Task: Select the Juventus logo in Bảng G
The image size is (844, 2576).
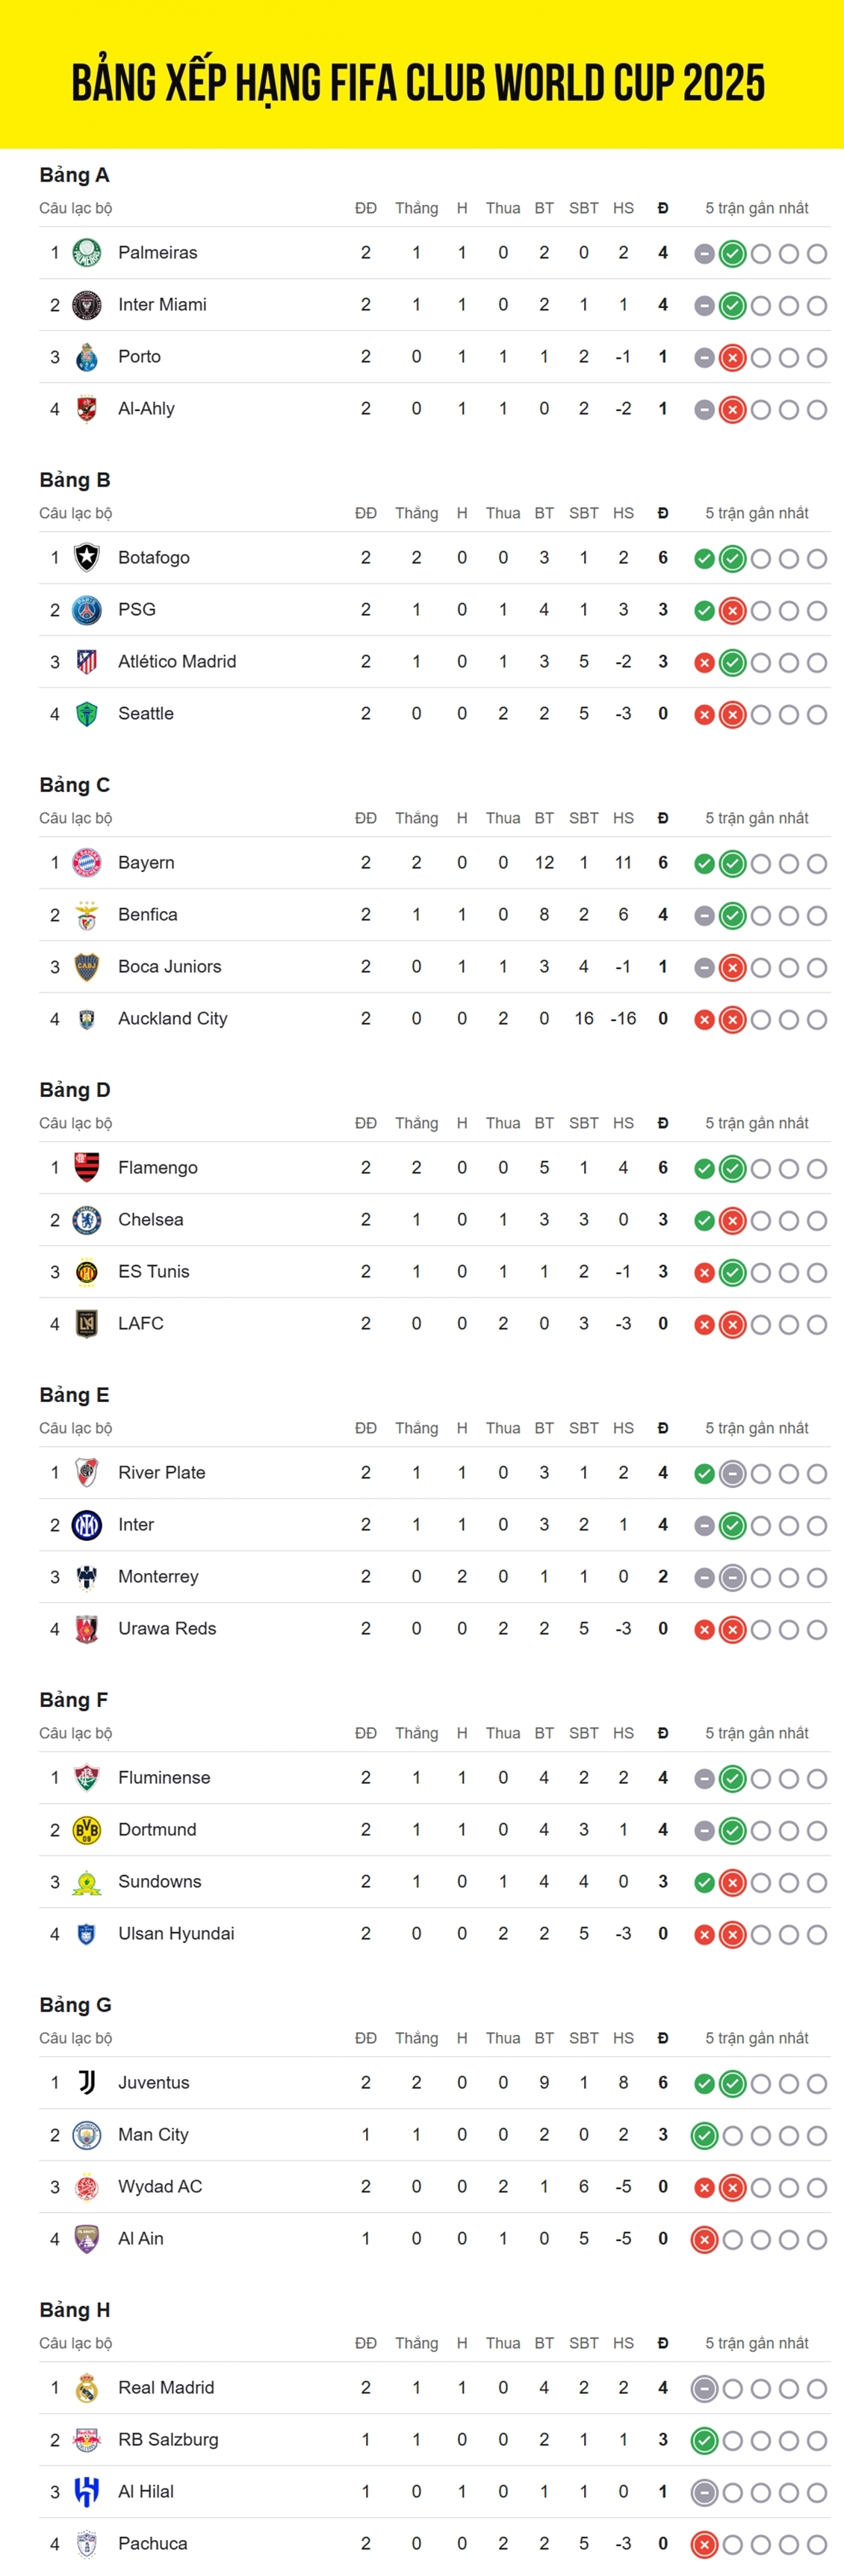Action: coord(87,2083)
